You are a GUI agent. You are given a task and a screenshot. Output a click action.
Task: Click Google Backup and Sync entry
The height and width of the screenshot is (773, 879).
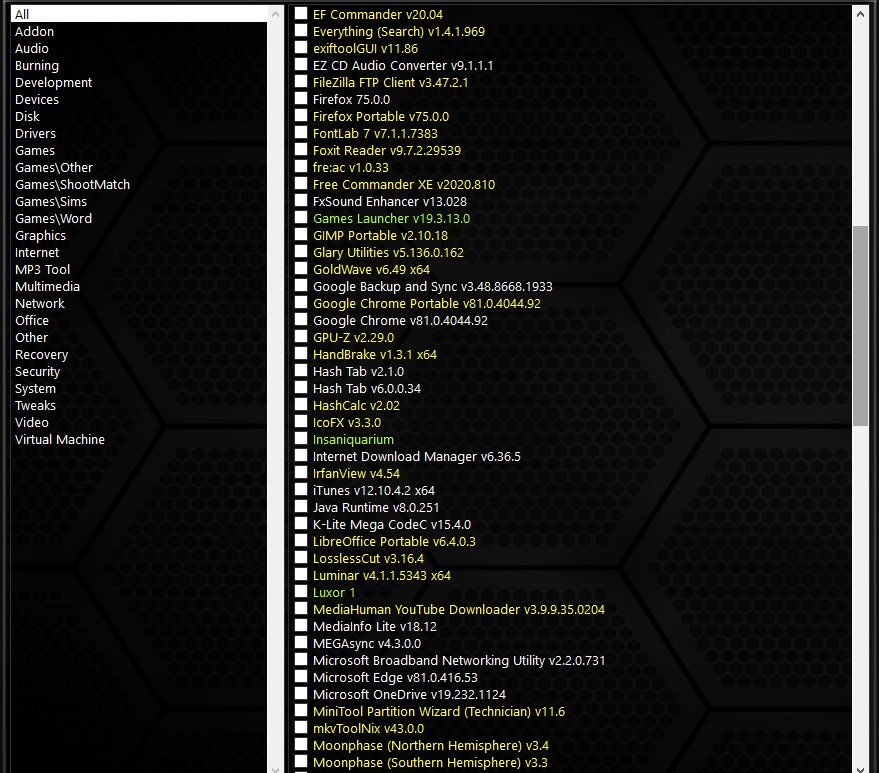432,286
